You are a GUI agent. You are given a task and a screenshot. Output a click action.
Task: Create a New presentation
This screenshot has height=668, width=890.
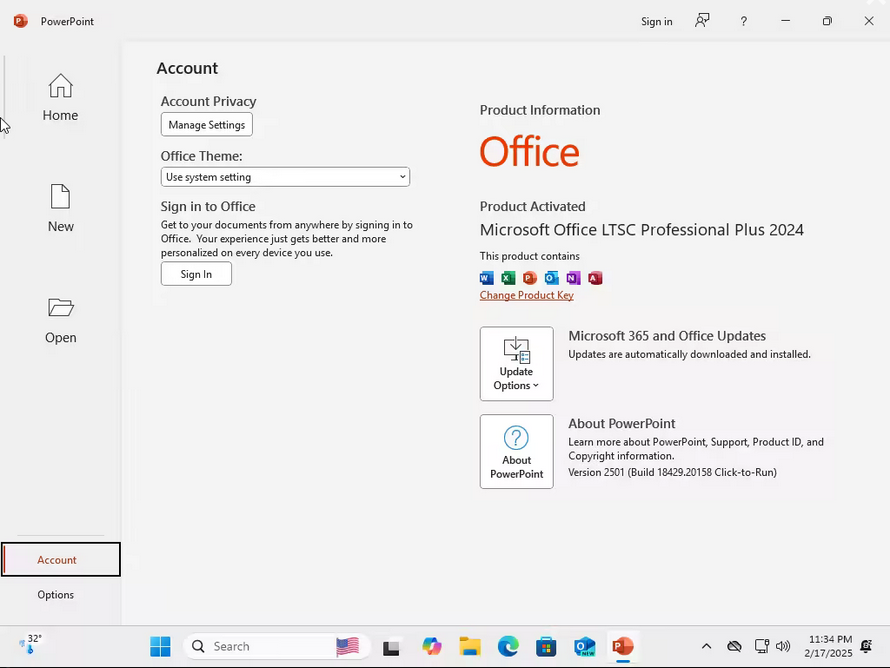[x=60, y=209]
